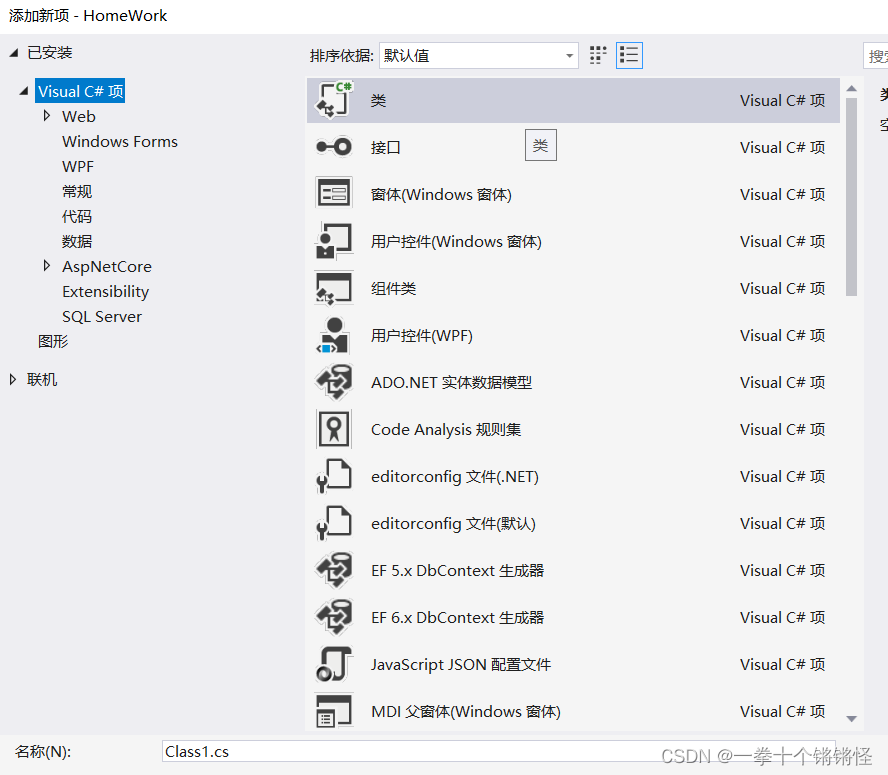Select the 类 (Class) template icon
Viewport: 888px width, 775px height.
tap(334, 100)
